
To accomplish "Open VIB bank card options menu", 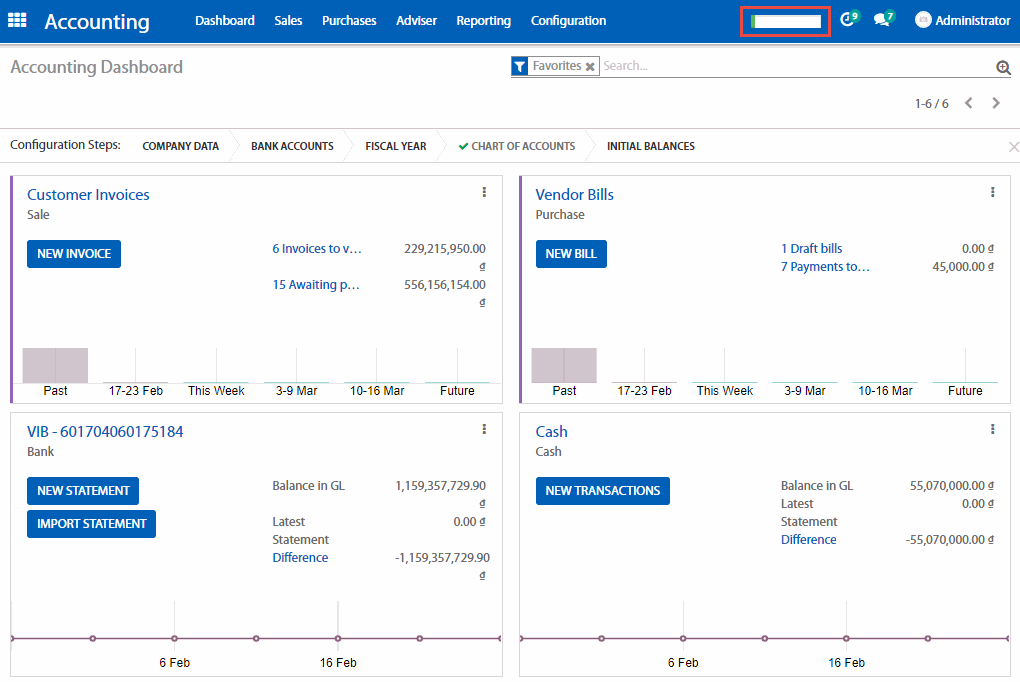I will point(484,429).
